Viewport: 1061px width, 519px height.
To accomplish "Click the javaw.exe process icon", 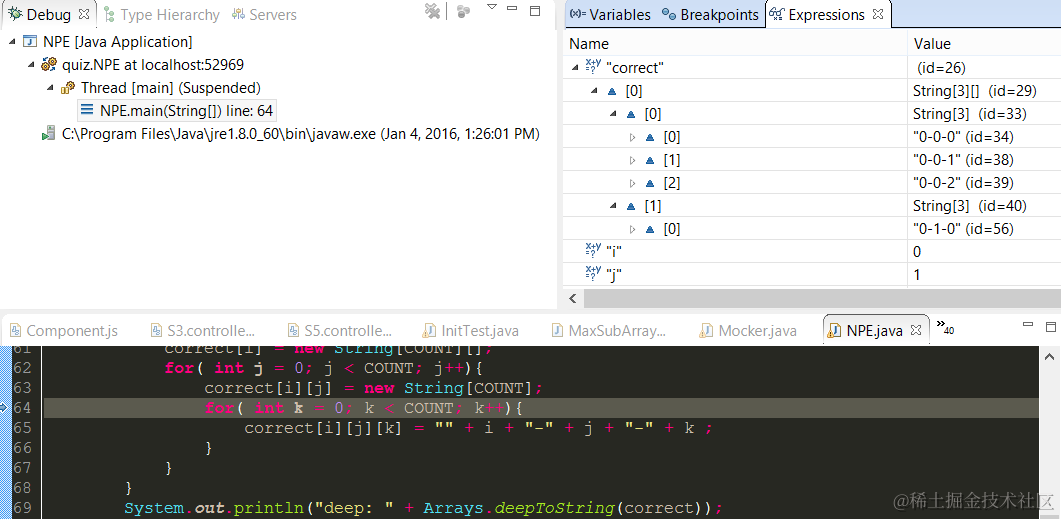I will [x=48, y=134].
